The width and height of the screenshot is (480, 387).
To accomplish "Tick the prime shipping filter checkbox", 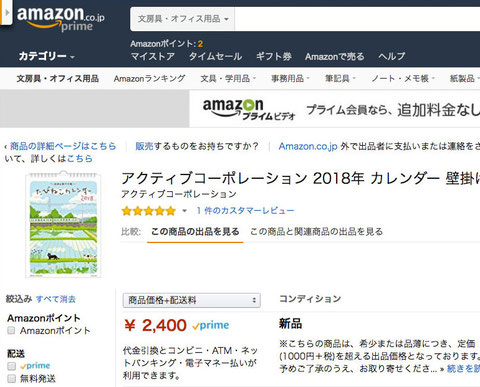I will coord(11,366).
